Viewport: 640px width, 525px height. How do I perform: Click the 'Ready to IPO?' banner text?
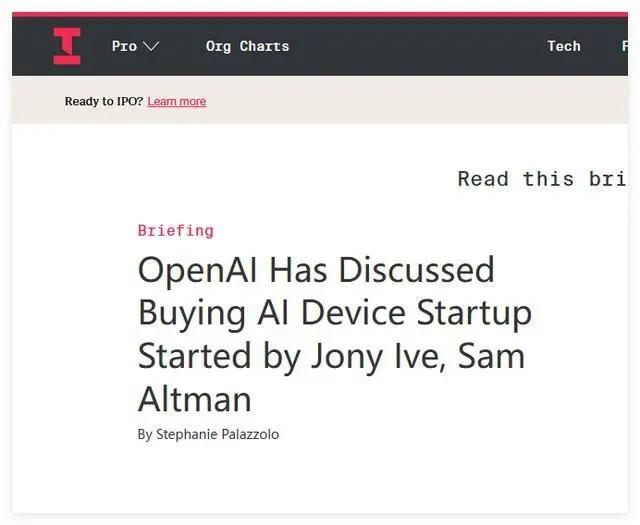104,101
